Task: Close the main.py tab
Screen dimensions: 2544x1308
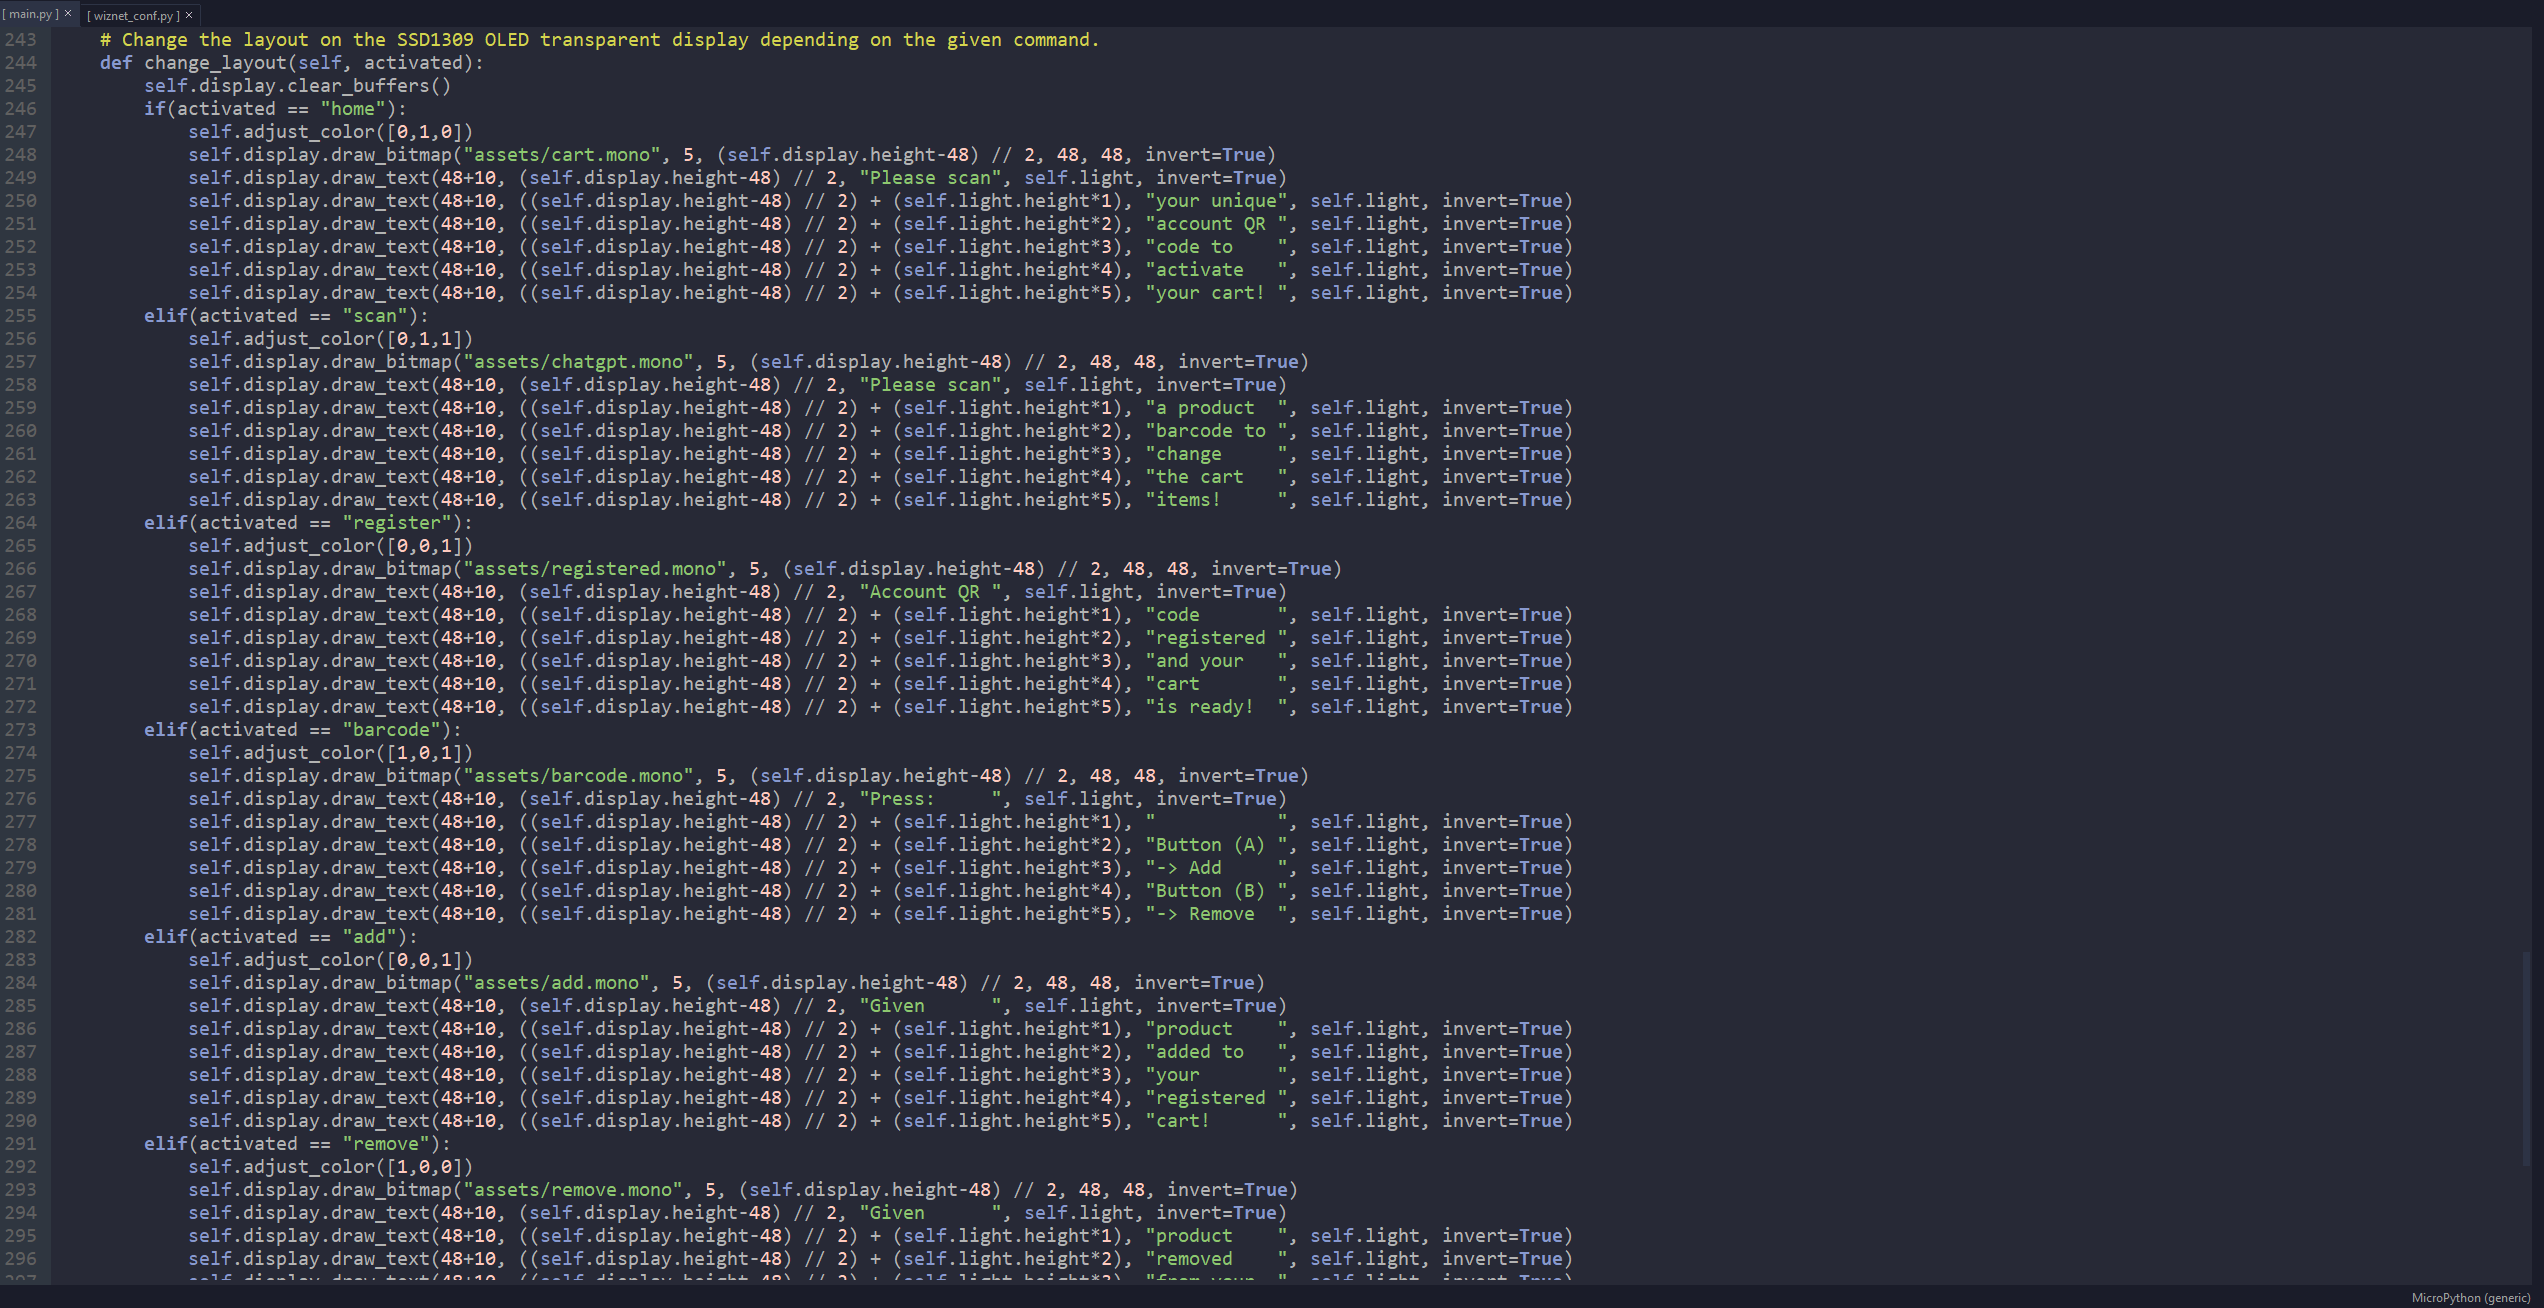Action: pos(67,13)
